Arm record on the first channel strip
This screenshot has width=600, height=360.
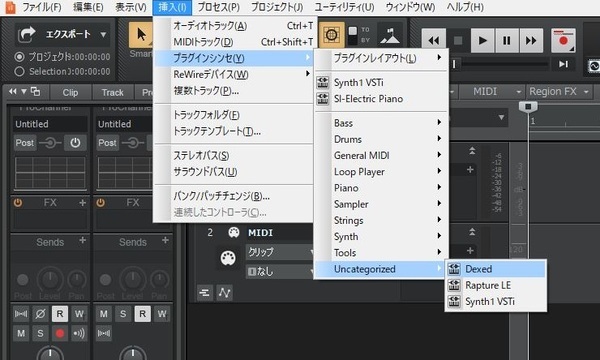[x=60, y=333]
